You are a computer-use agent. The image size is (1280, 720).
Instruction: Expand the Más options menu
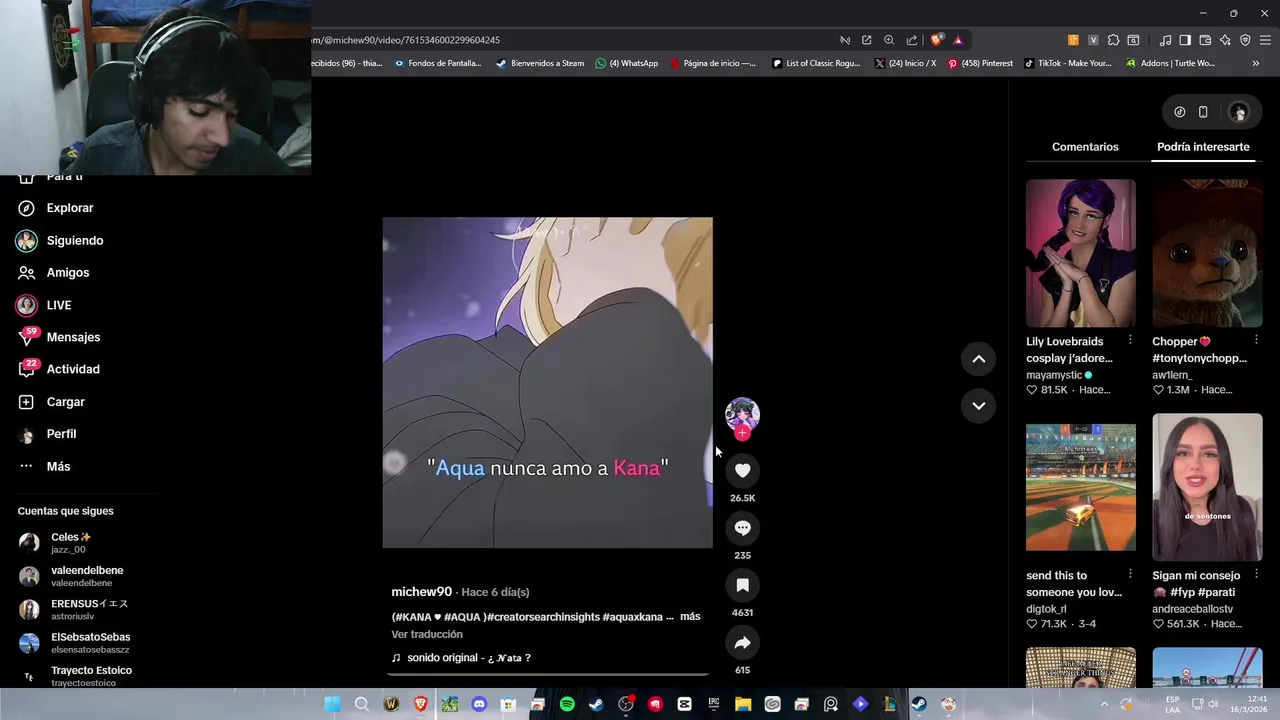[x=44, y=466]
